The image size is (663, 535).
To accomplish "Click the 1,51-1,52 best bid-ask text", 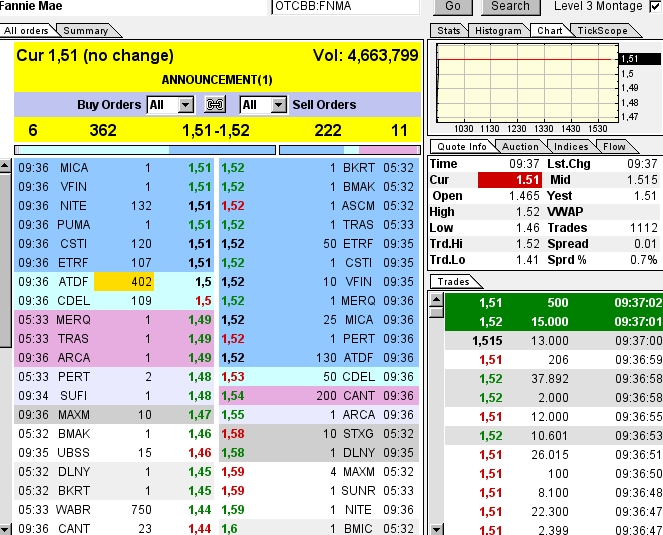I will [216, 130].
